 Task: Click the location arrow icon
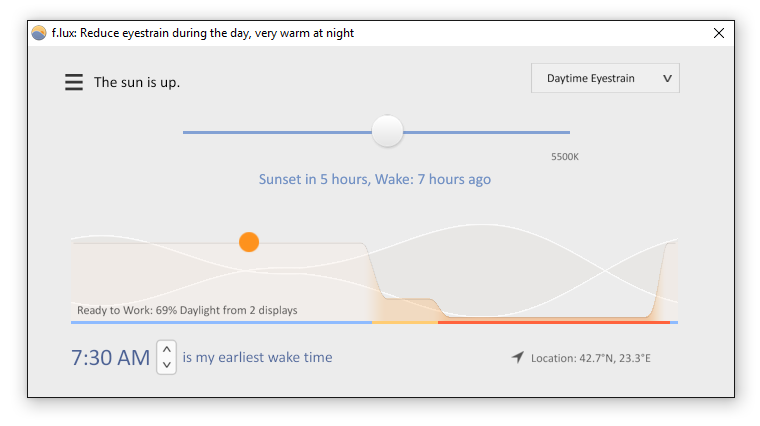point(518,357)
